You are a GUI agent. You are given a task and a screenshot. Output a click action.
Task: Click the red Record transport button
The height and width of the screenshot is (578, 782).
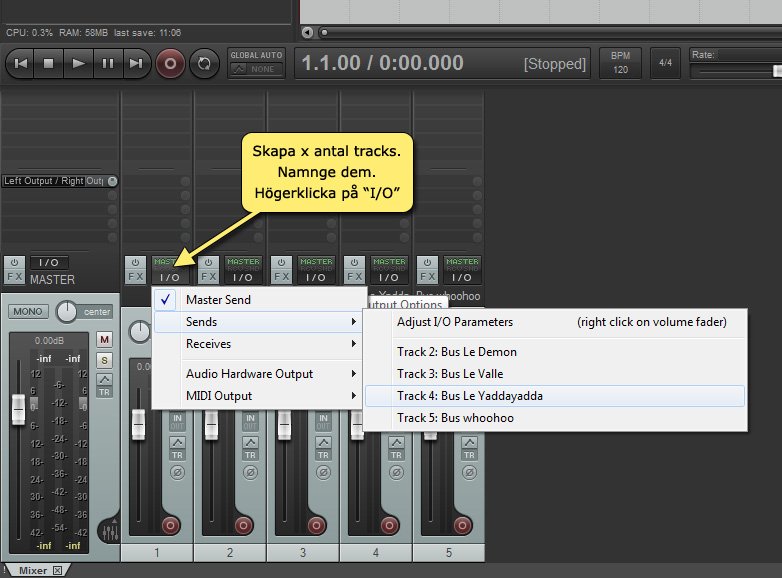[x=170, y=64]
